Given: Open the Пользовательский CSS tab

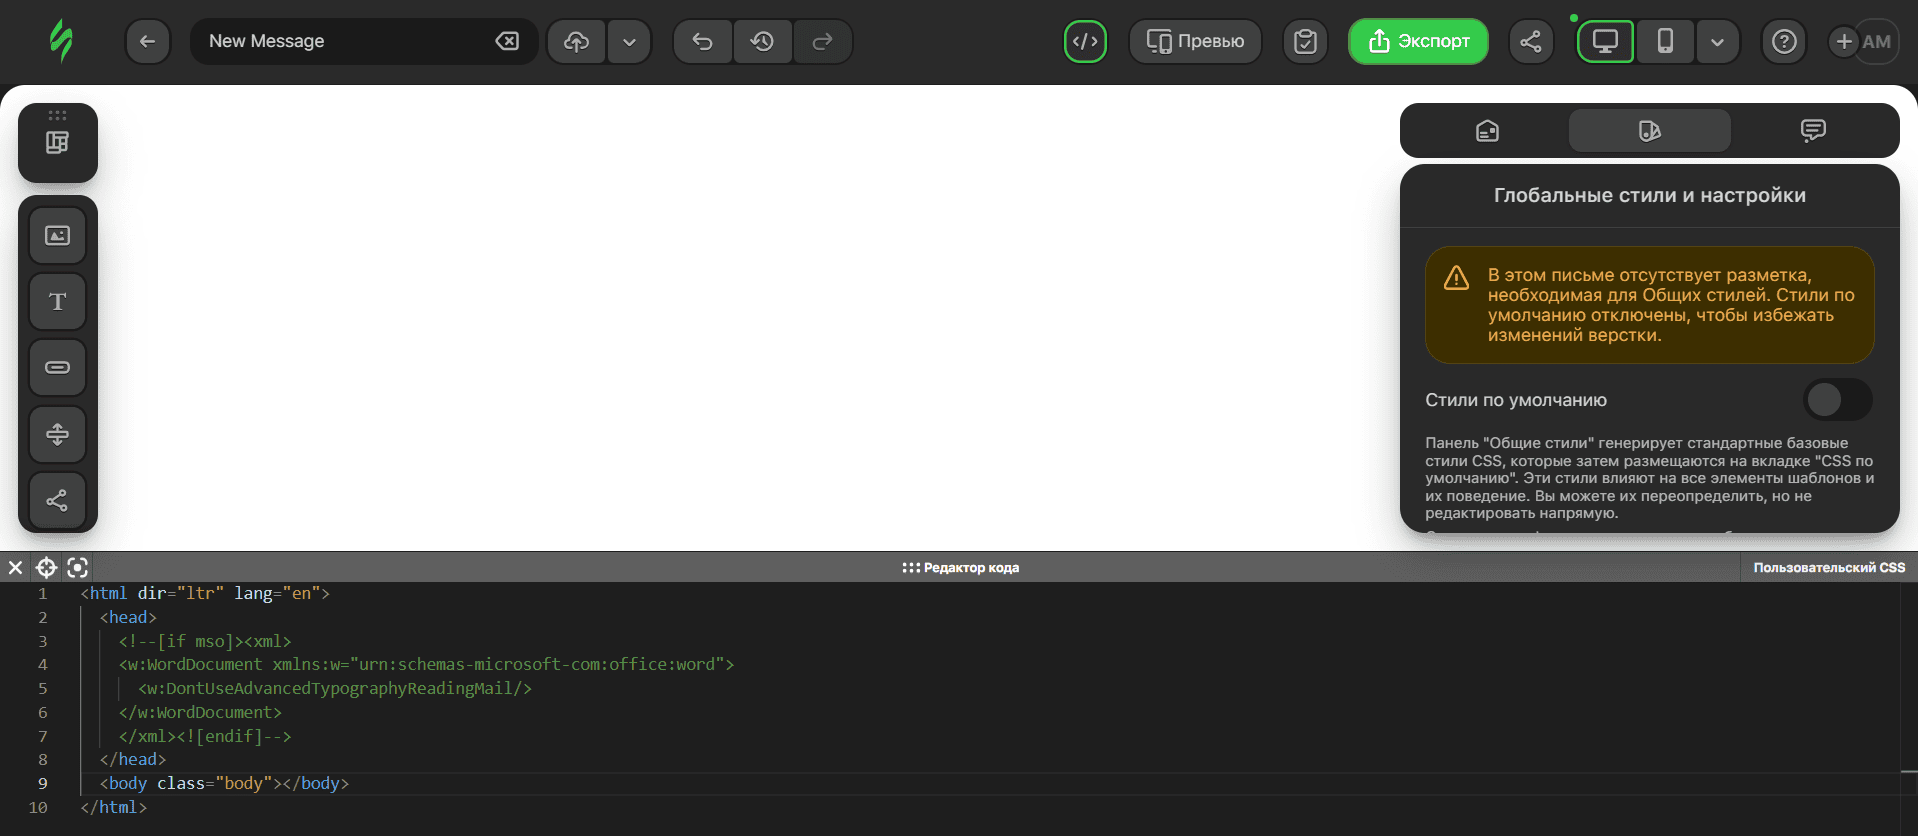Looking at the screenshot, I should pos(1828,568).
